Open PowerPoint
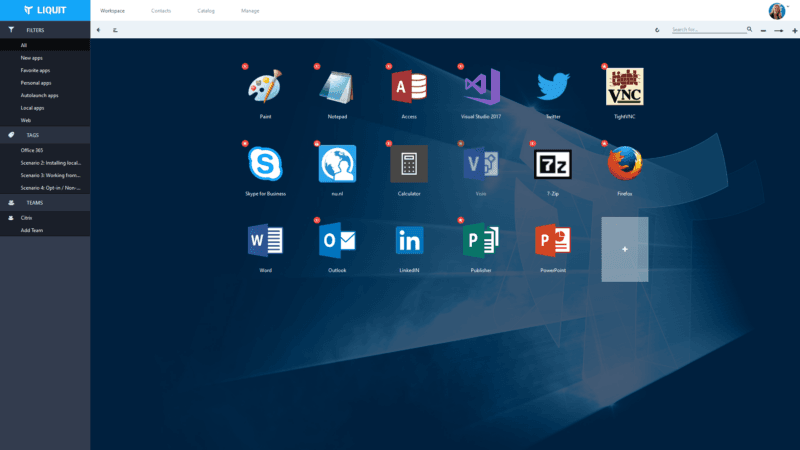Screen dimensions: 800x450 pyautogui.click(x=553, y=241)
